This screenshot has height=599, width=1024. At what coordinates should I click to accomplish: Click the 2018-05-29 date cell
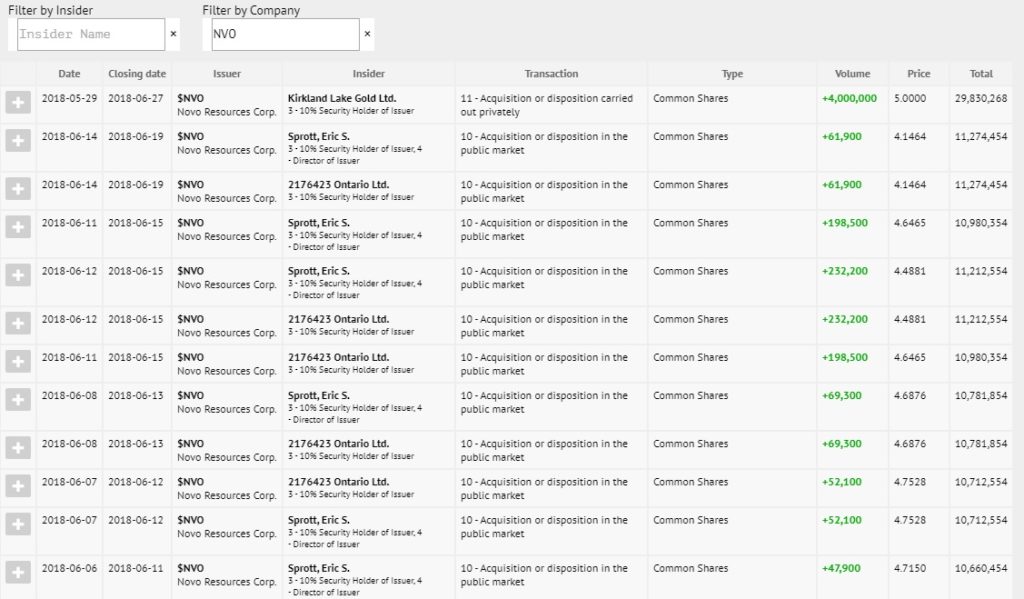[x=69, y=98]
